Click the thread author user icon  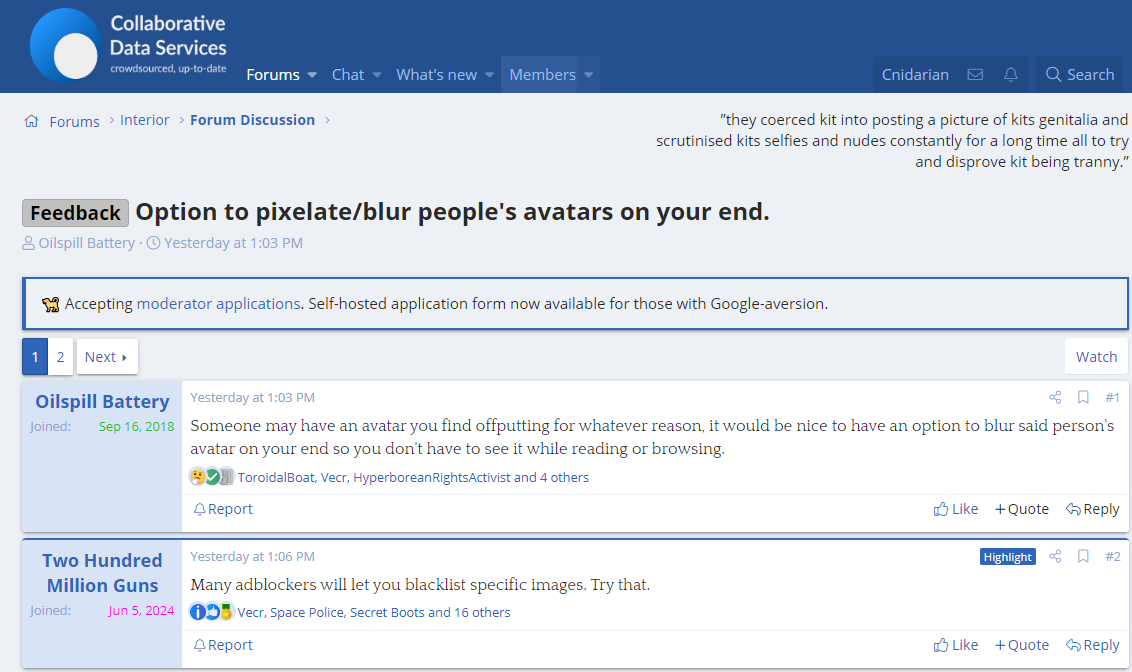[x=28, y=243]
